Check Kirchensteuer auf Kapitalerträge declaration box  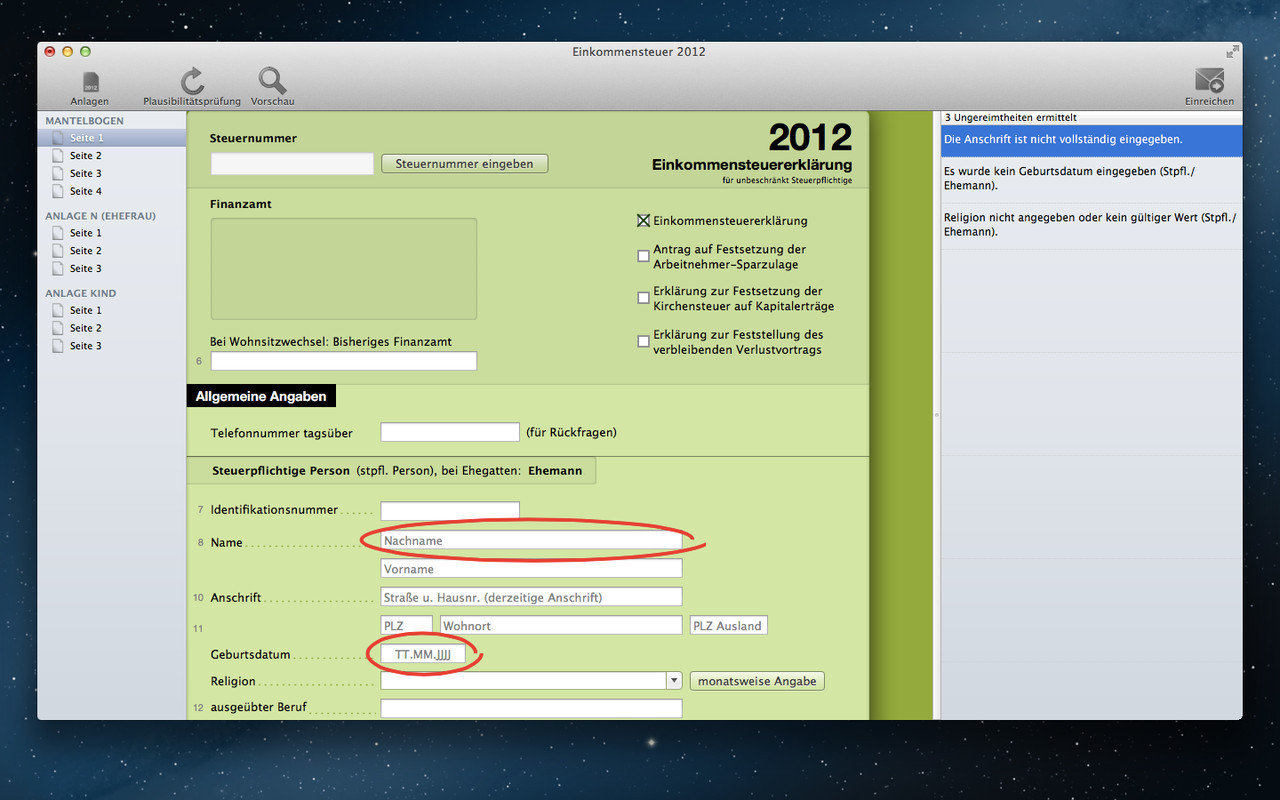point(644,298)
